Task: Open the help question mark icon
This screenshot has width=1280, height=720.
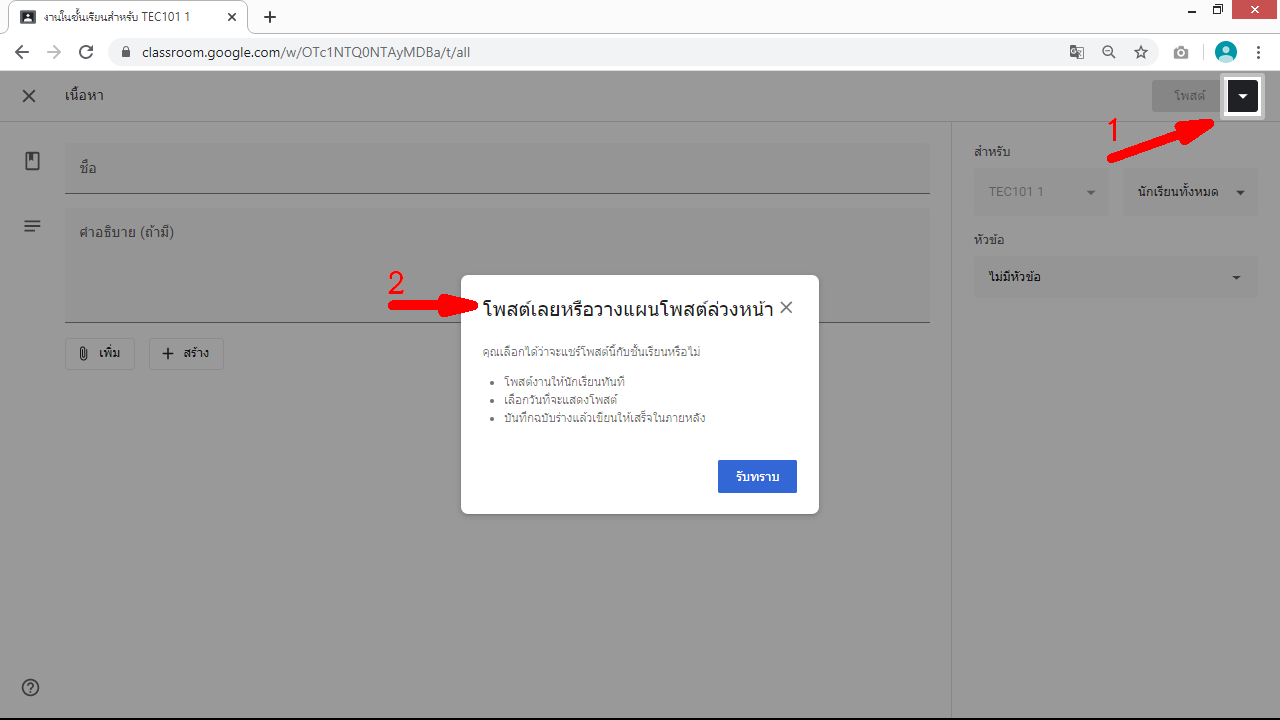Action: pyautogui.click(x=31, y=687)
